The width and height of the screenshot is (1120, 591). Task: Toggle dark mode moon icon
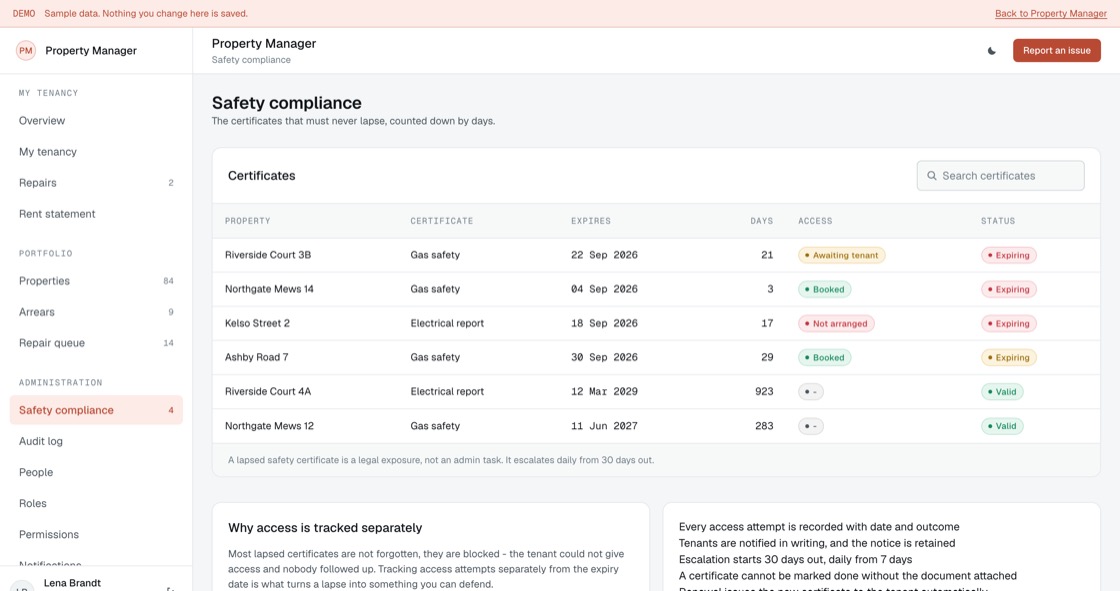click(991, 51)
